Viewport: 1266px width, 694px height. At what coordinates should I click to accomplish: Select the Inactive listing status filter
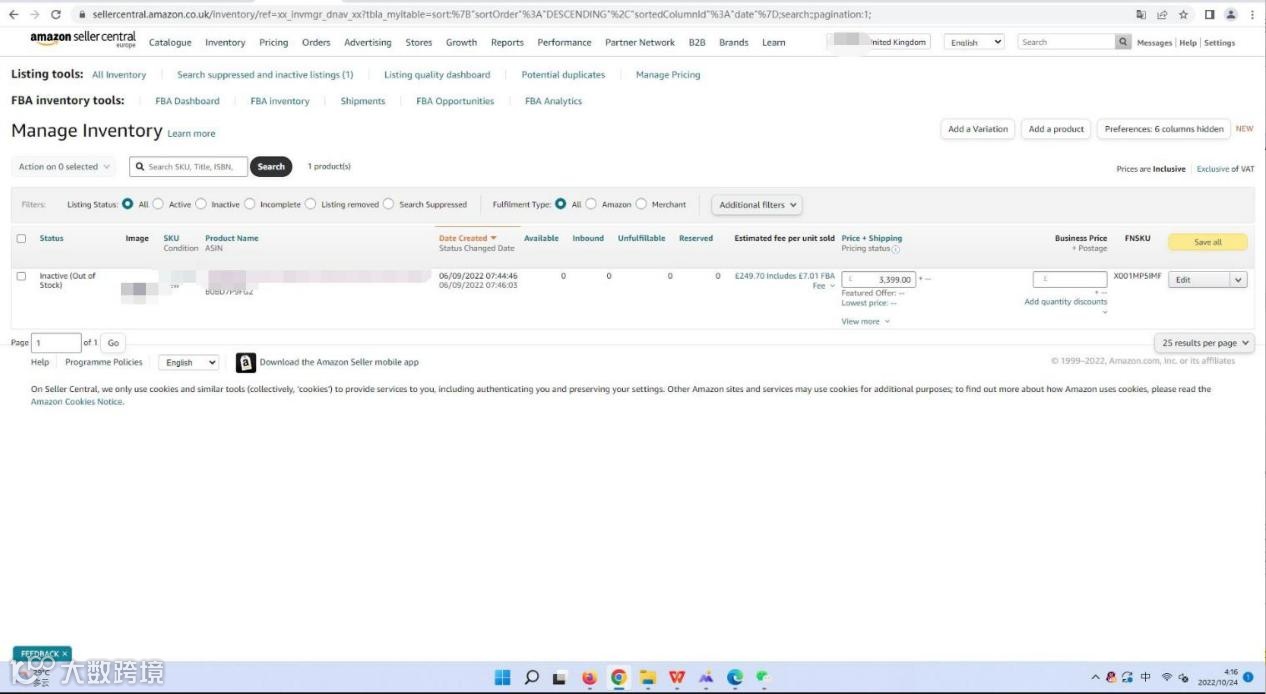(x=201, y=204)
